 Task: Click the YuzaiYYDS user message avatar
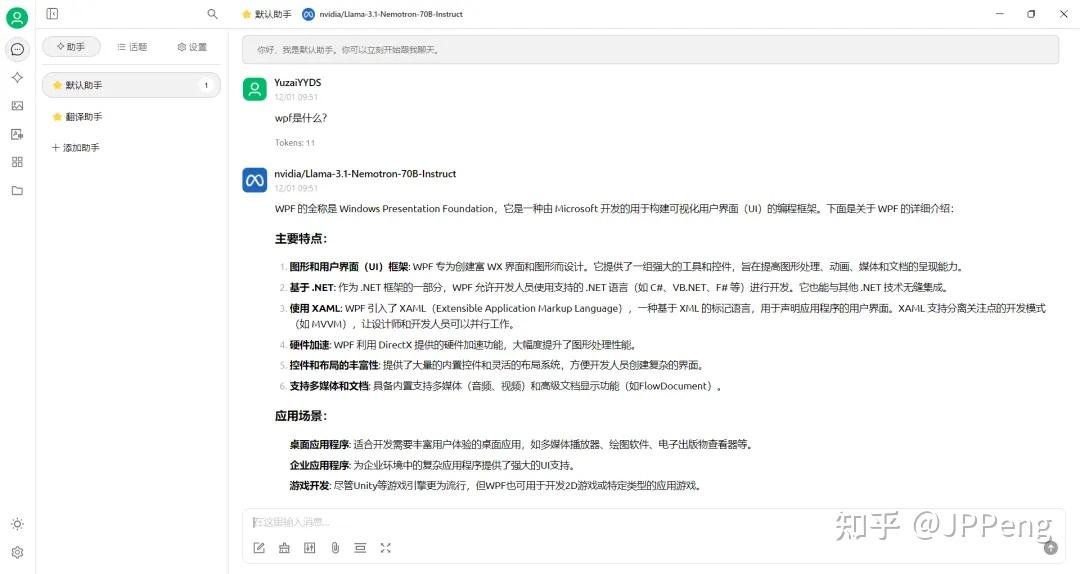click(x=255, y=89)
